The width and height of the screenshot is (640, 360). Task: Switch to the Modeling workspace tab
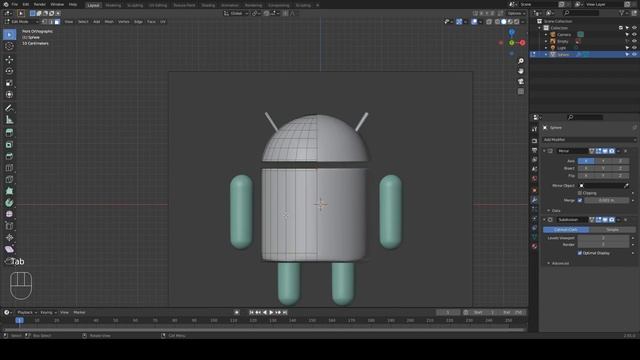[113, 5]
